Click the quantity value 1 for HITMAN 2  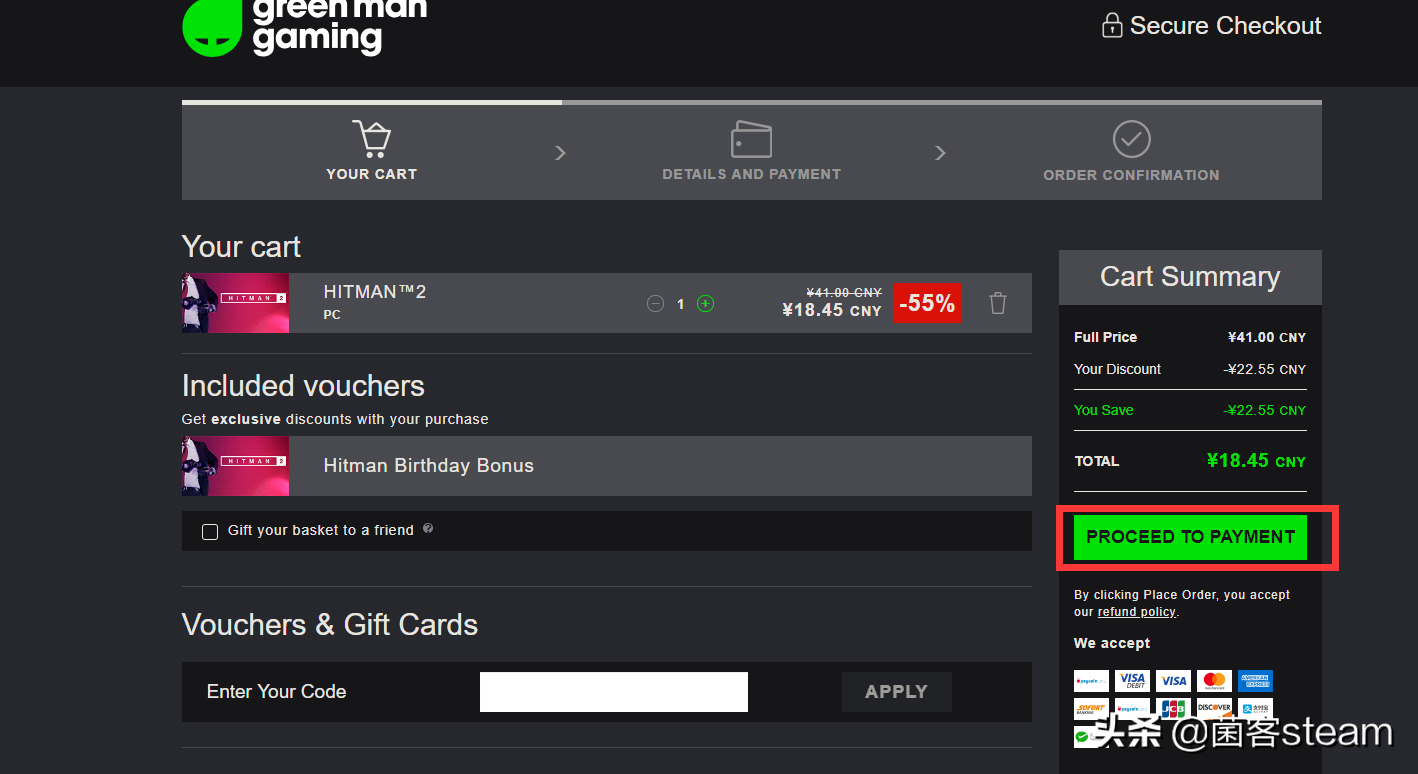coord(680,304)
